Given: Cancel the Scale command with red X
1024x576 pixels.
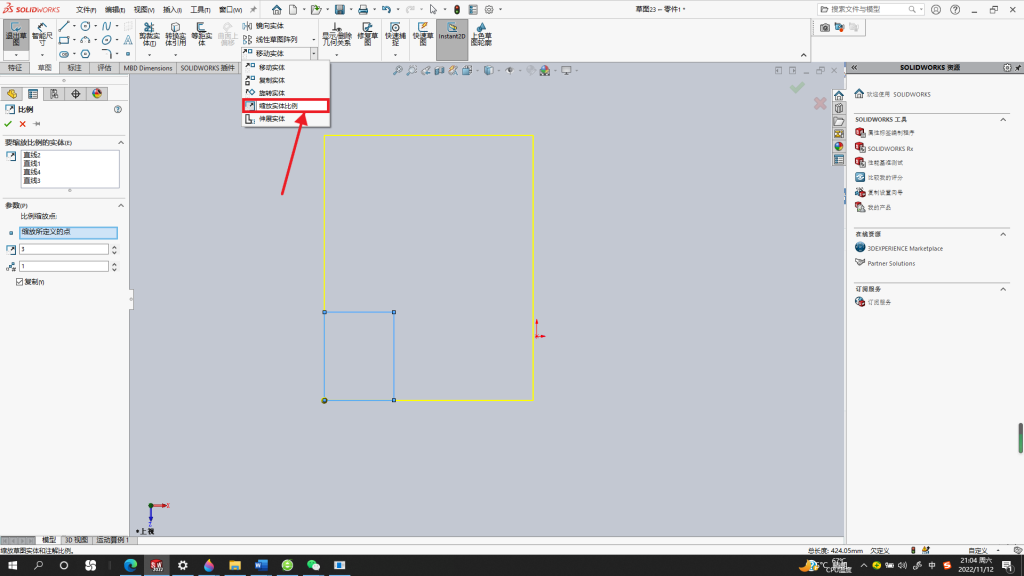Looking at the screenshot, I should click(23, 124).
